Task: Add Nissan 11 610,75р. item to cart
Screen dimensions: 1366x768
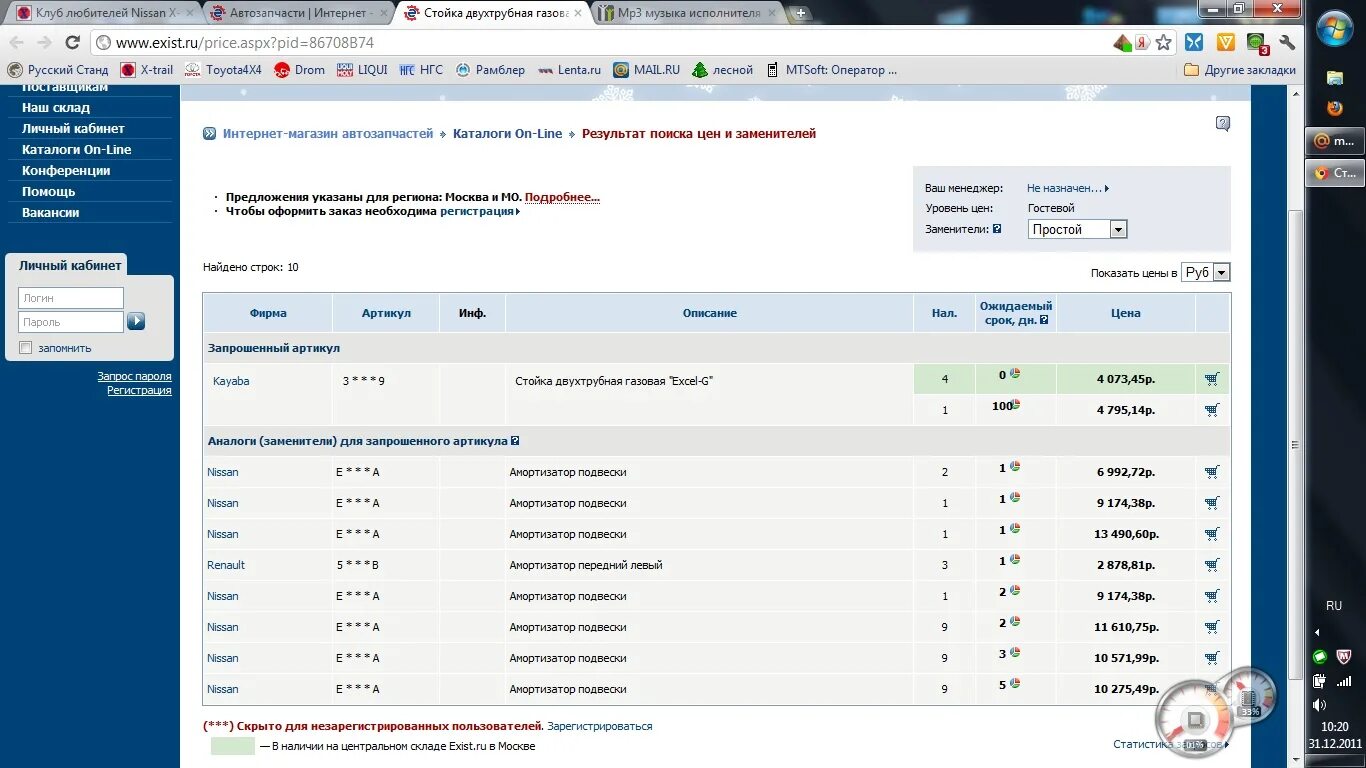Action: 1212,627
